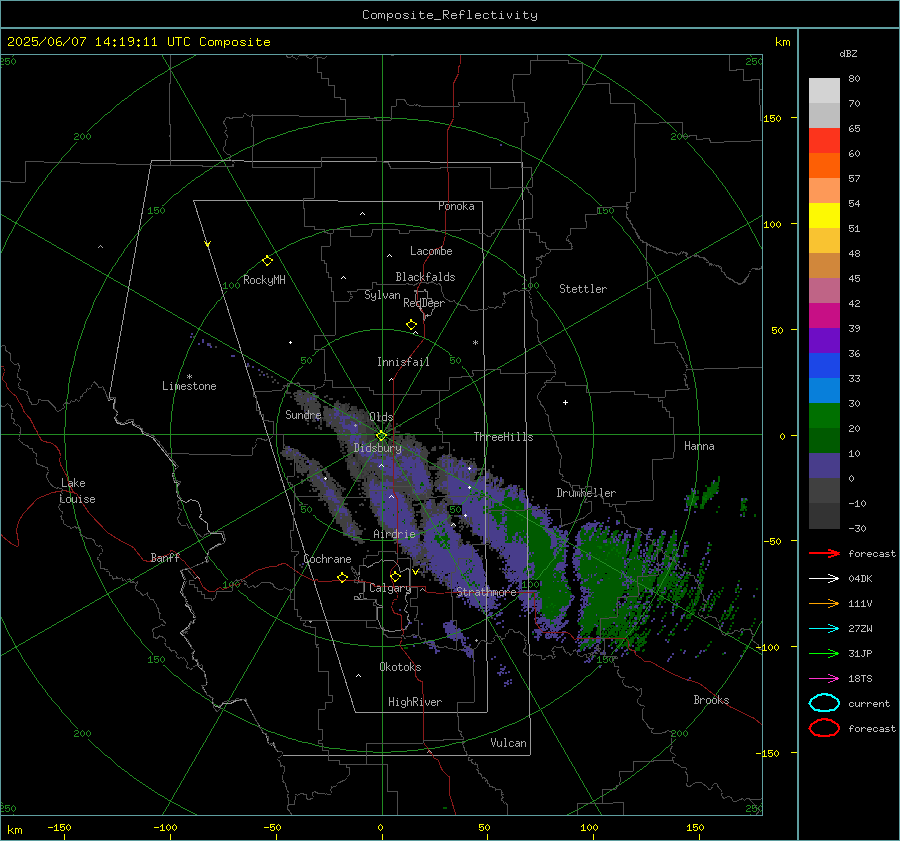
Task: Click the Strathmore label on map
Action: pyautogui.click(x=486, y=592)
